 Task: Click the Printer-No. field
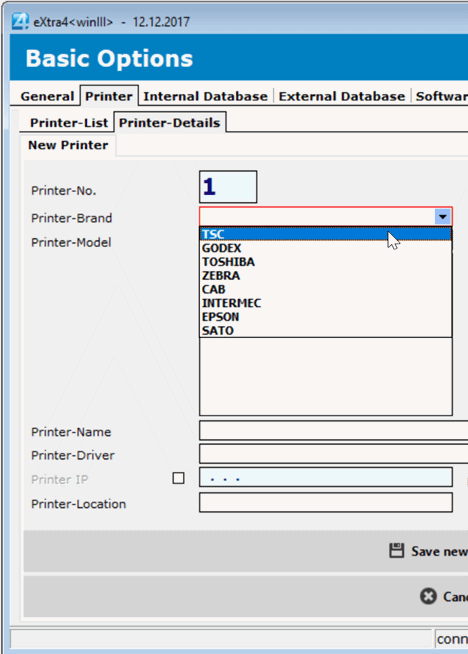pos(228,187)
